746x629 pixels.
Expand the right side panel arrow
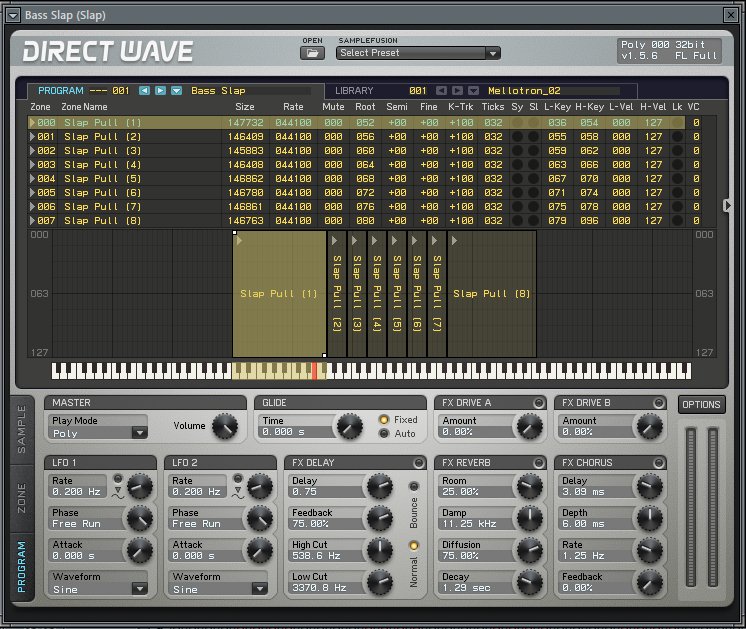point(726,206)
